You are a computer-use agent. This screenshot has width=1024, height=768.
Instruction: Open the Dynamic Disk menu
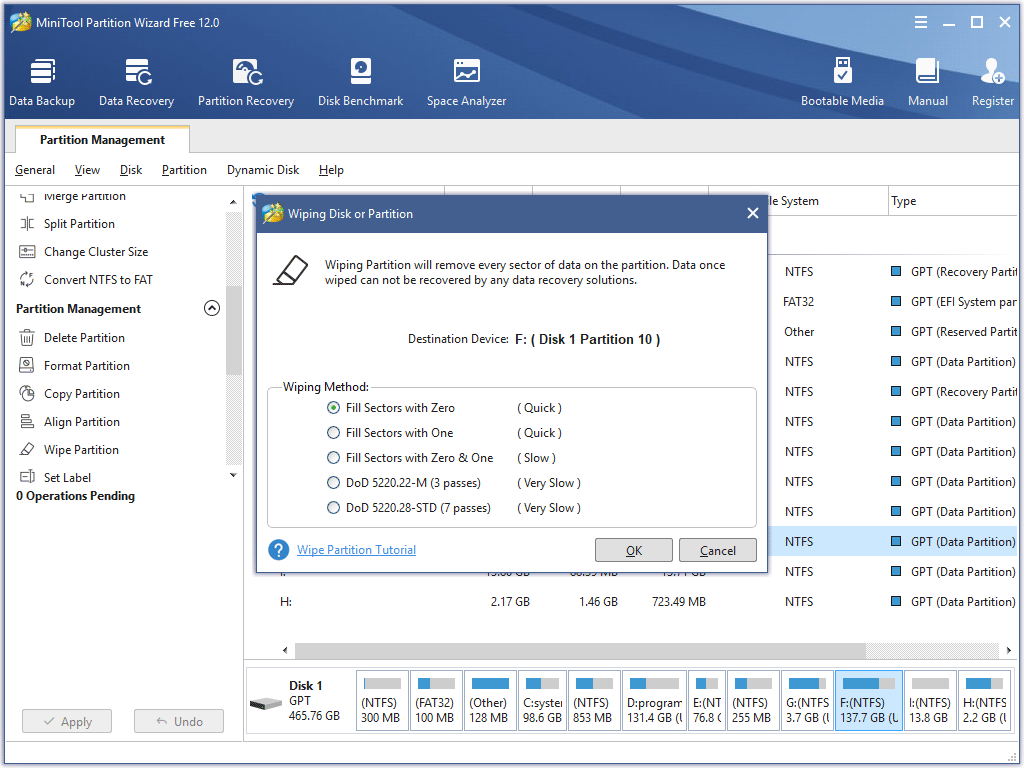click(263, 170)
